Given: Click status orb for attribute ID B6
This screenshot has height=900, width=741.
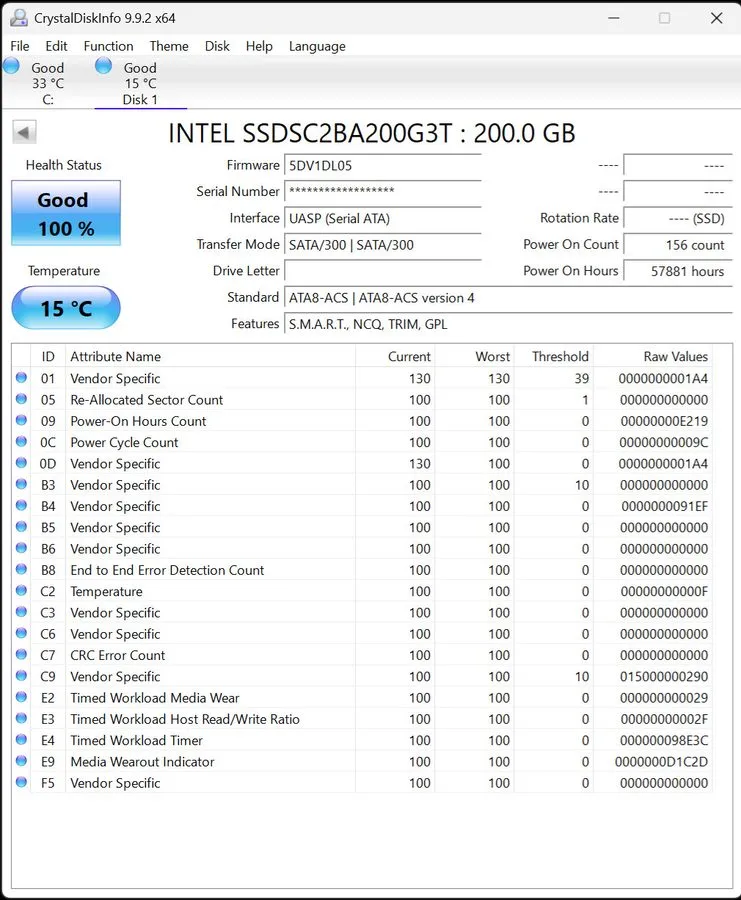Looking at the screenshot, I should [21, 548].
